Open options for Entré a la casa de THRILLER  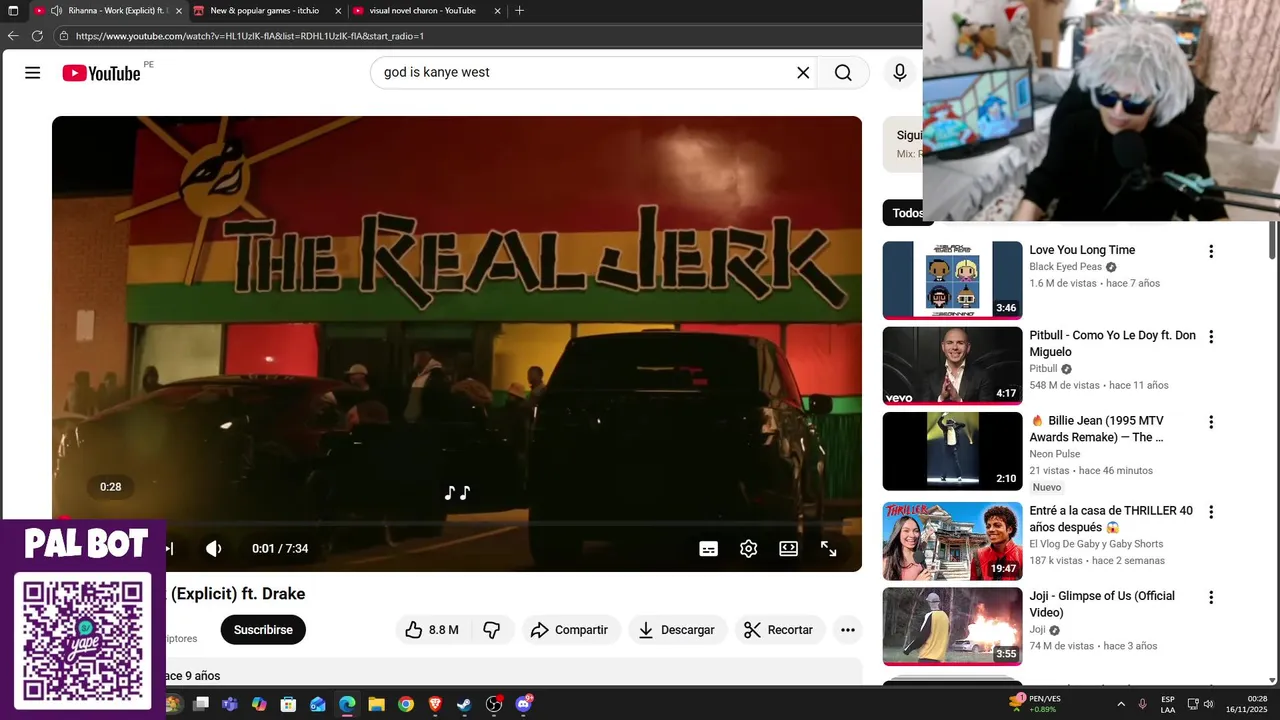(x=1211, y=512)
